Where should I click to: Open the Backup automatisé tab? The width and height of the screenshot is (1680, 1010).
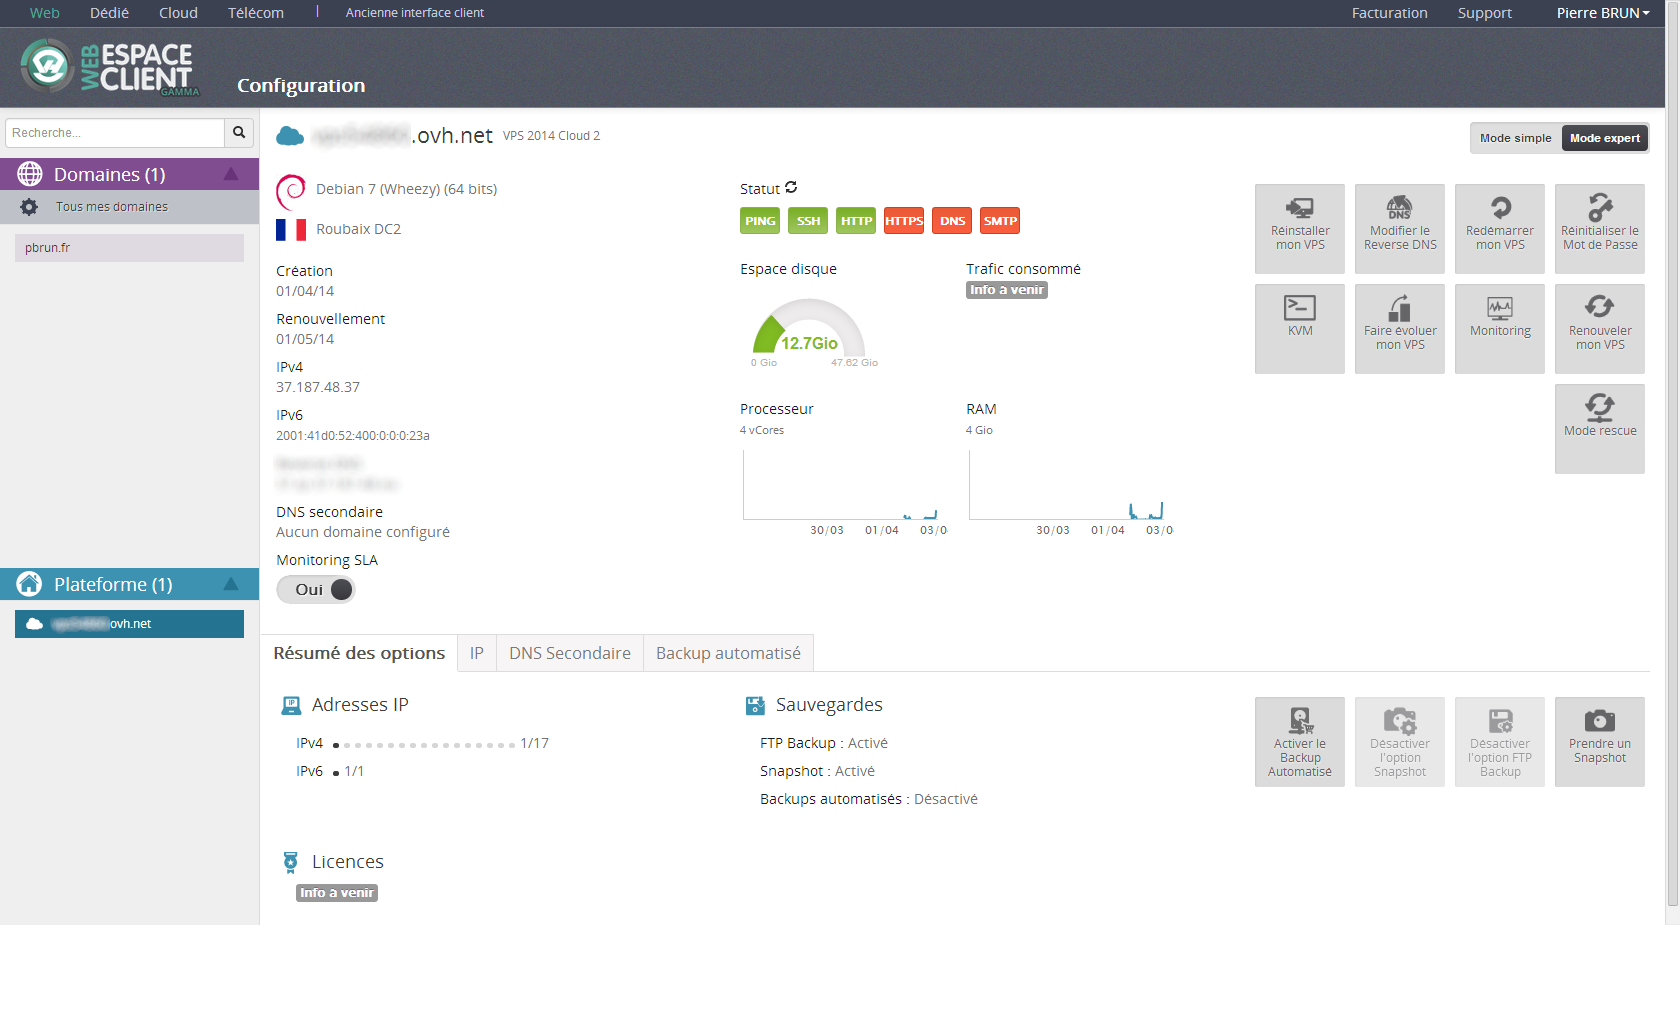pyautogui.click(x=728, y=653)
